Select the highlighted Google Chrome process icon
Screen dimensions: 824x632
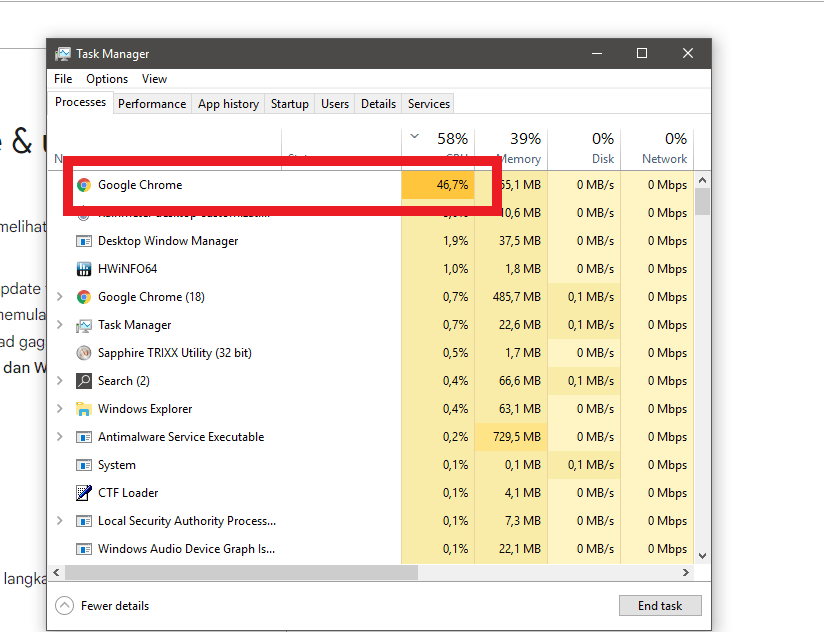click(x=85, y=185)
